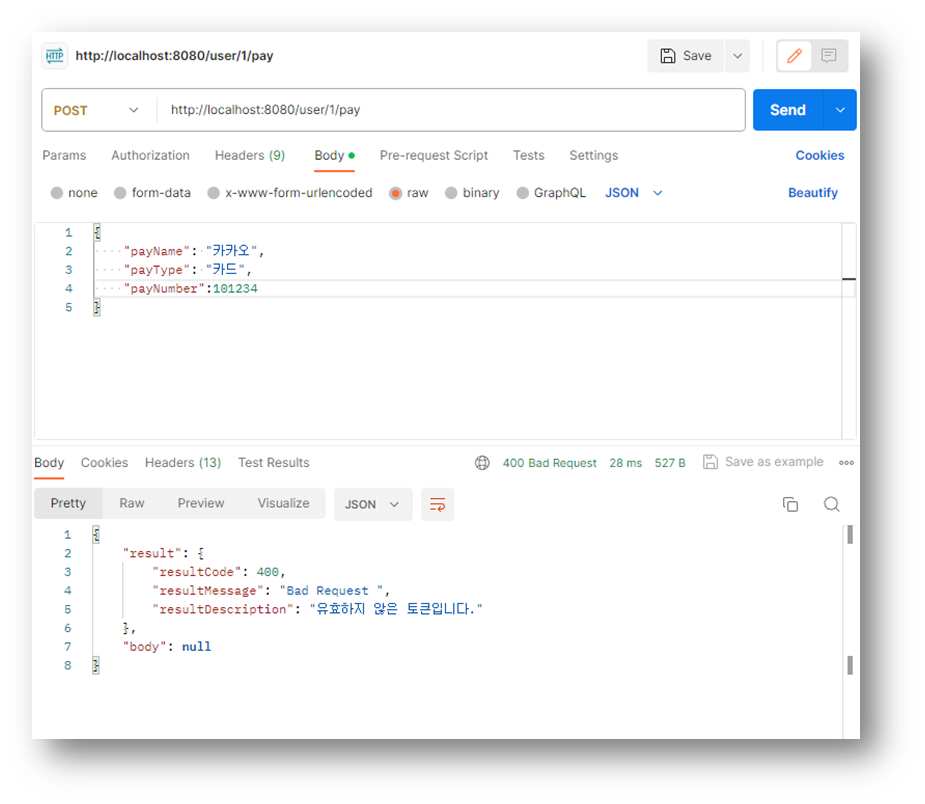Open the response Cookies tab
The image size is (925, 804).
104,463
